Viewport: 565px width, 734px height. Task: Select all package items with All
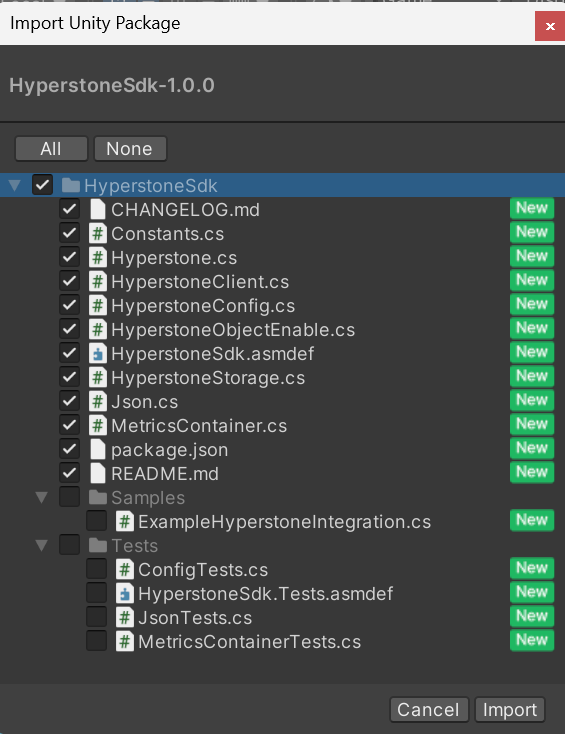tap(51, 149)
